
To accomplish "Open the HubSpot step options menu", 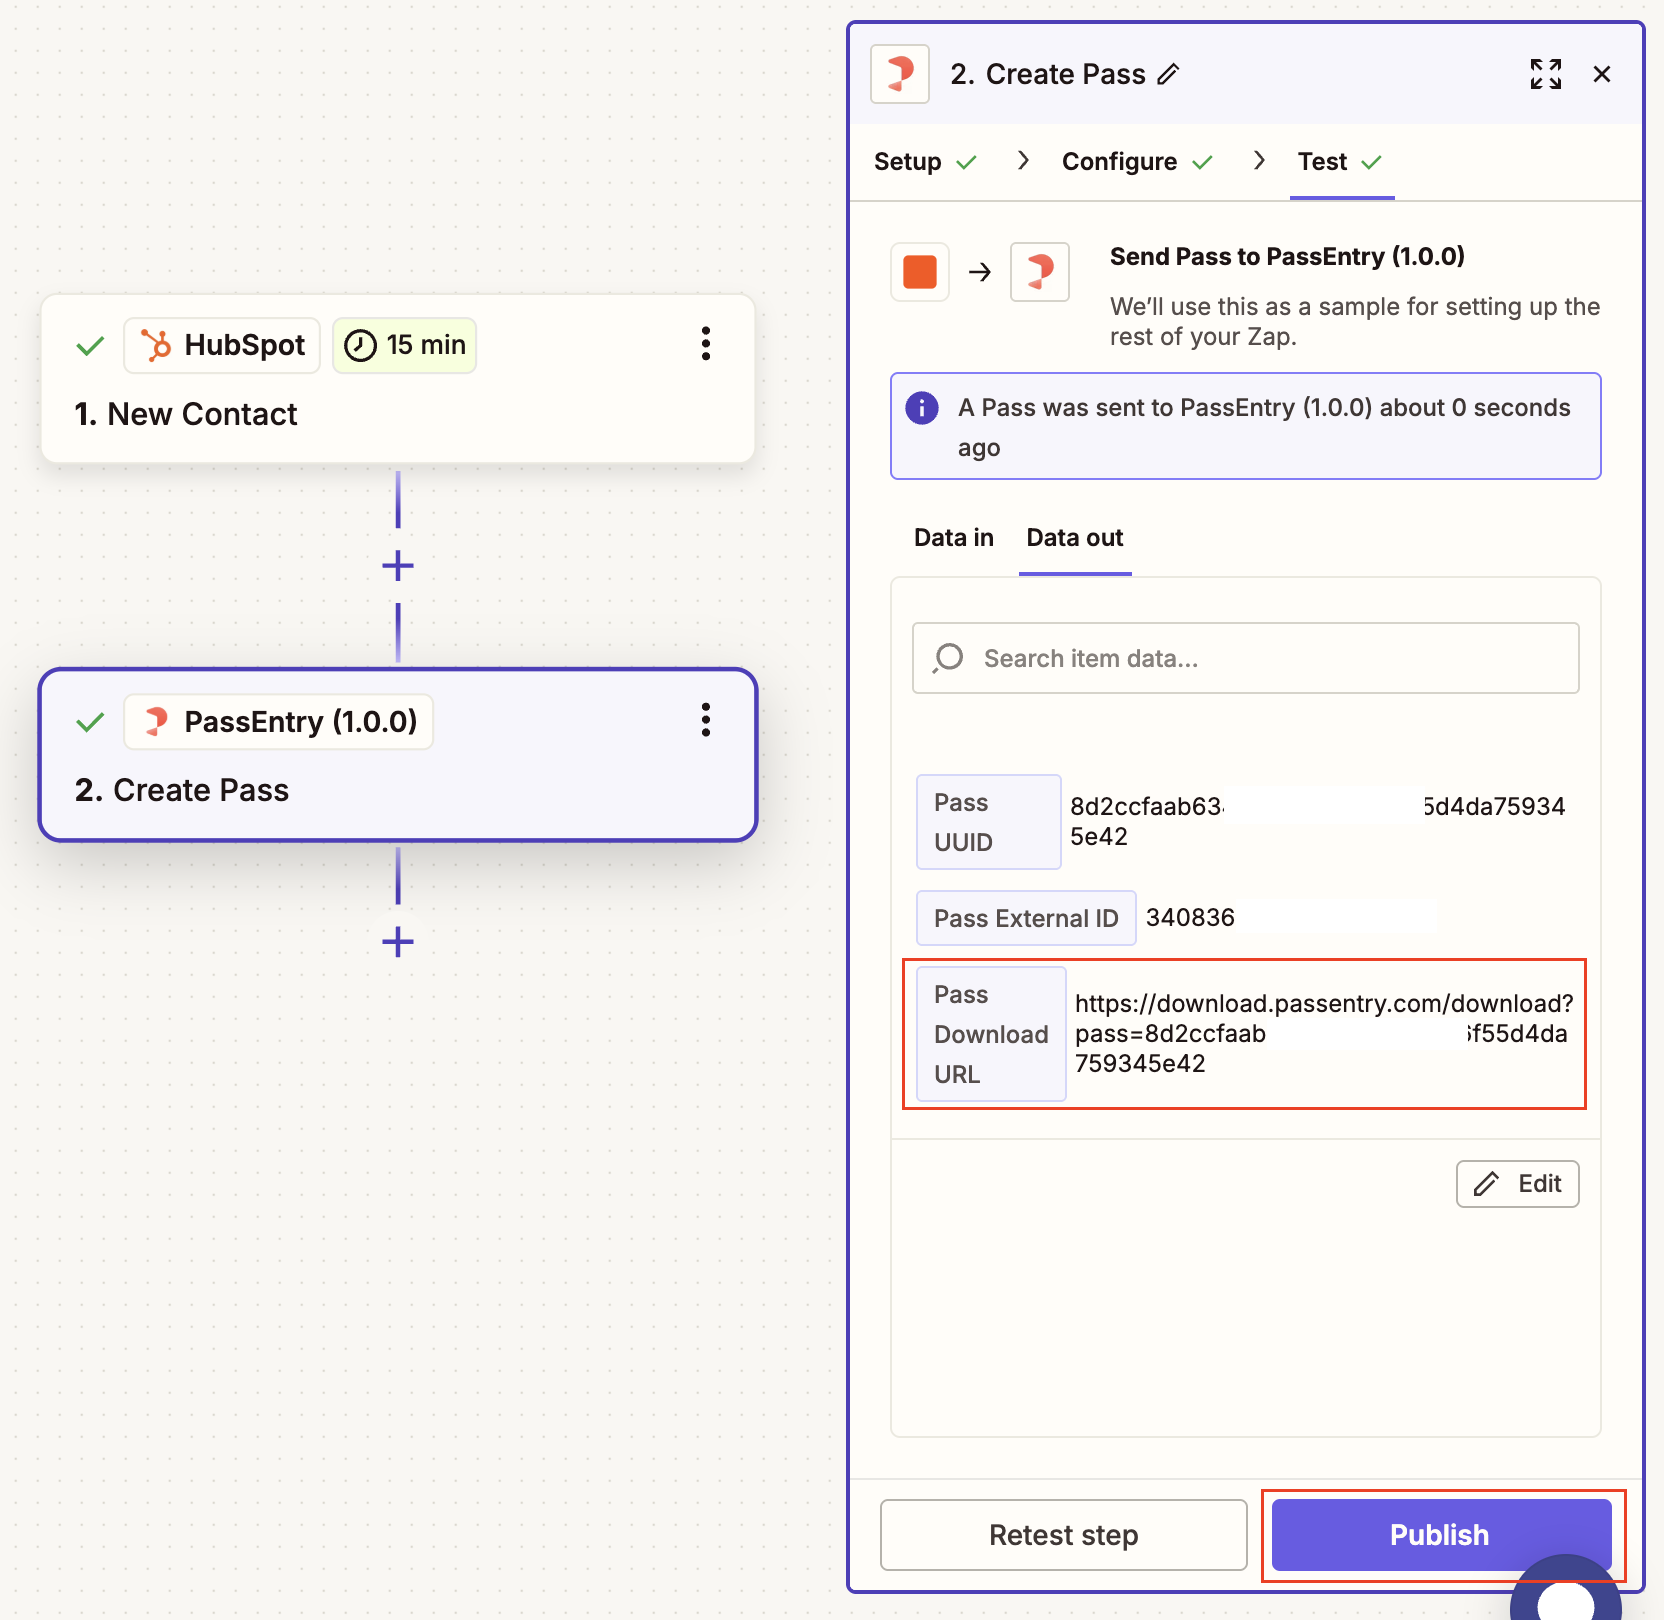I will pos(706,344).
